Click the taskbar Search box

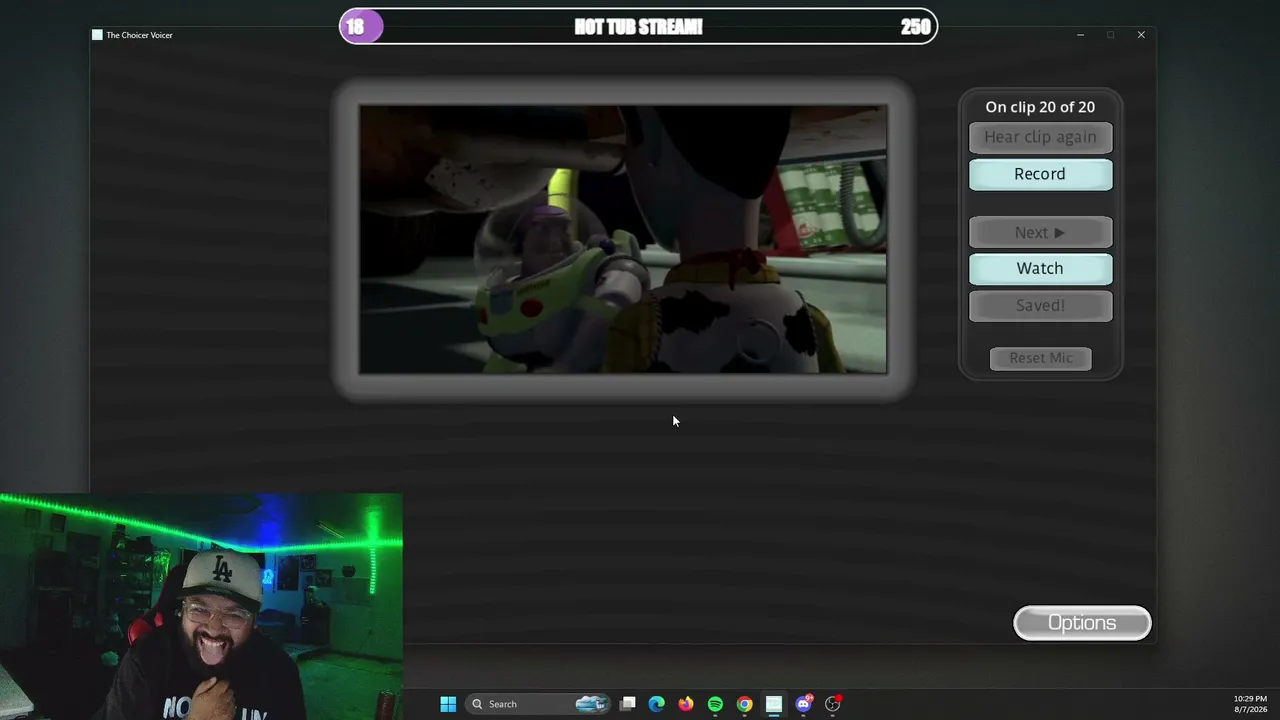pyautogui.click(x=540, y=704)
